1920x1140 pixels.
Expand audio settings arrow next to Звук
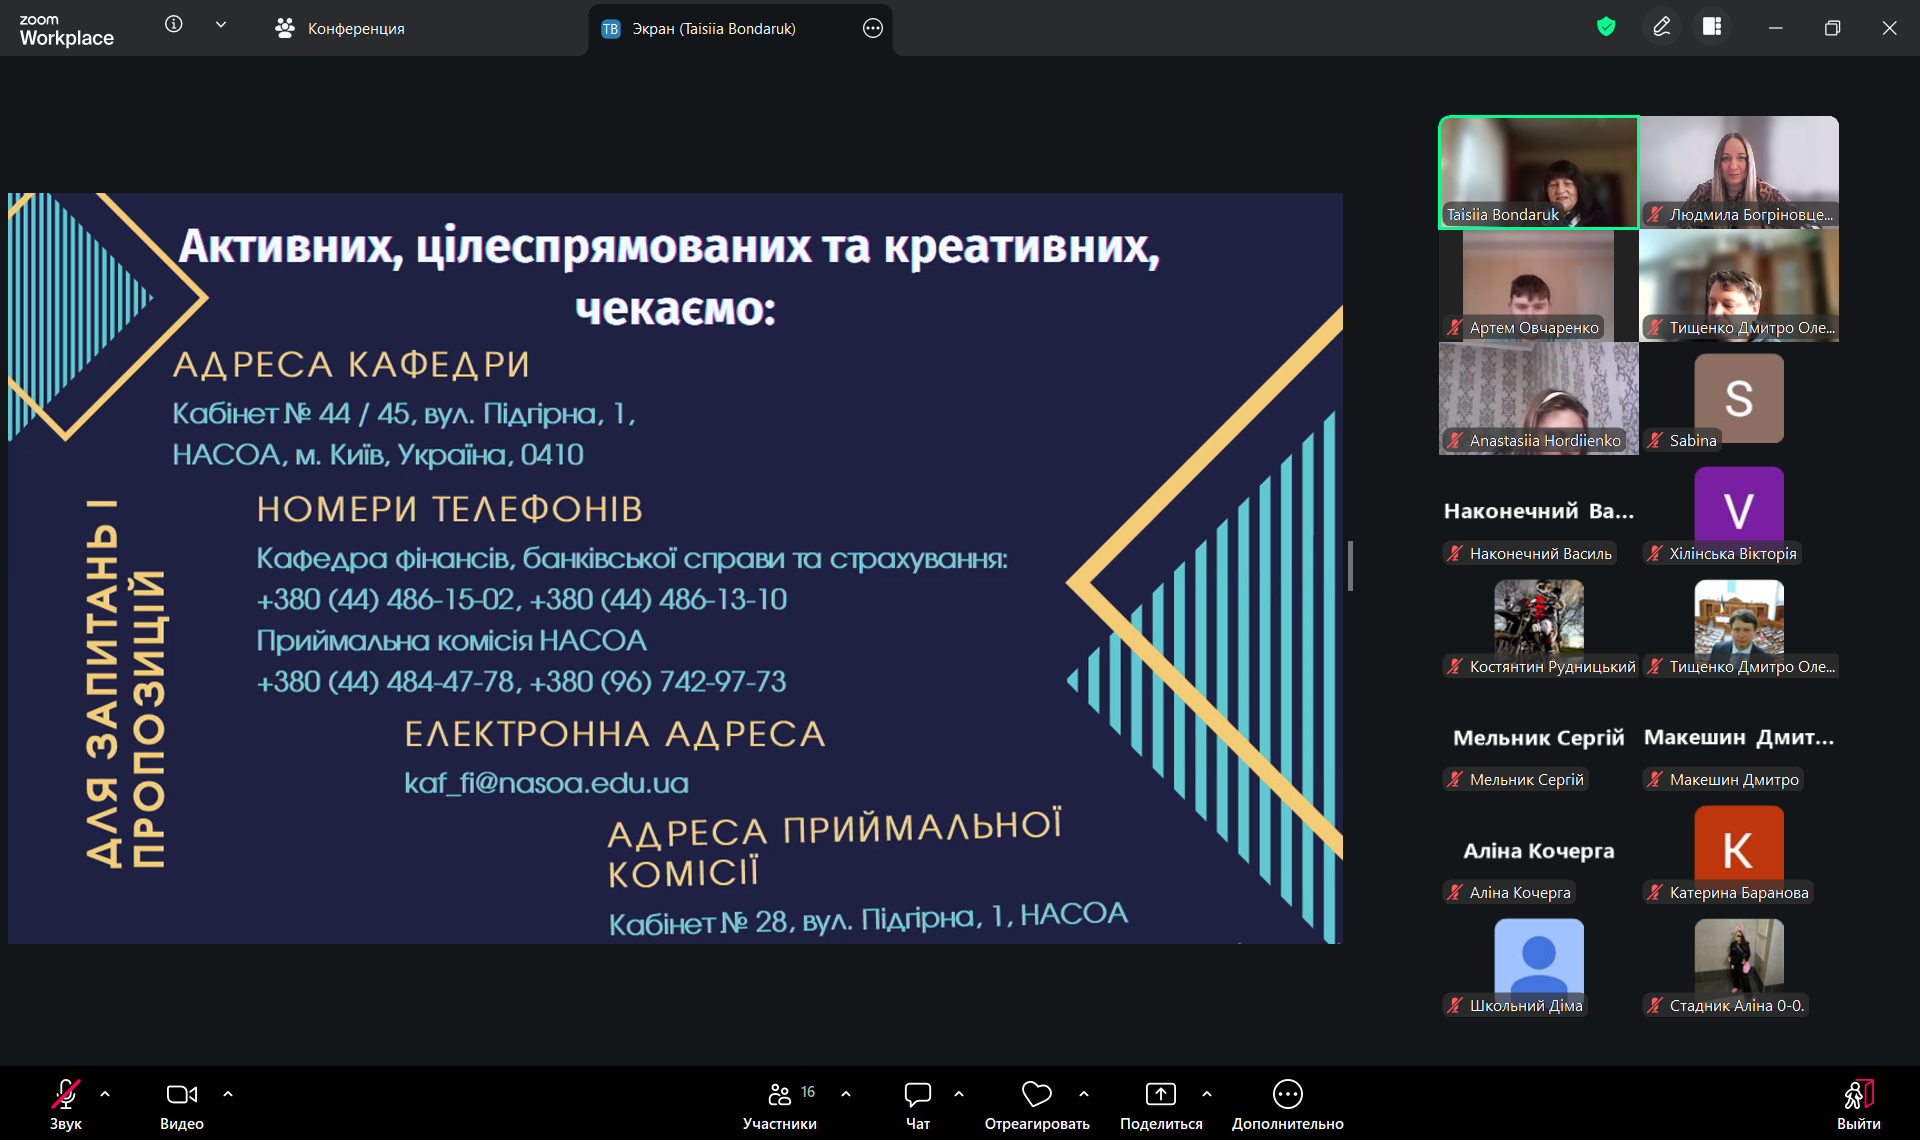[x=105, y=1094]
